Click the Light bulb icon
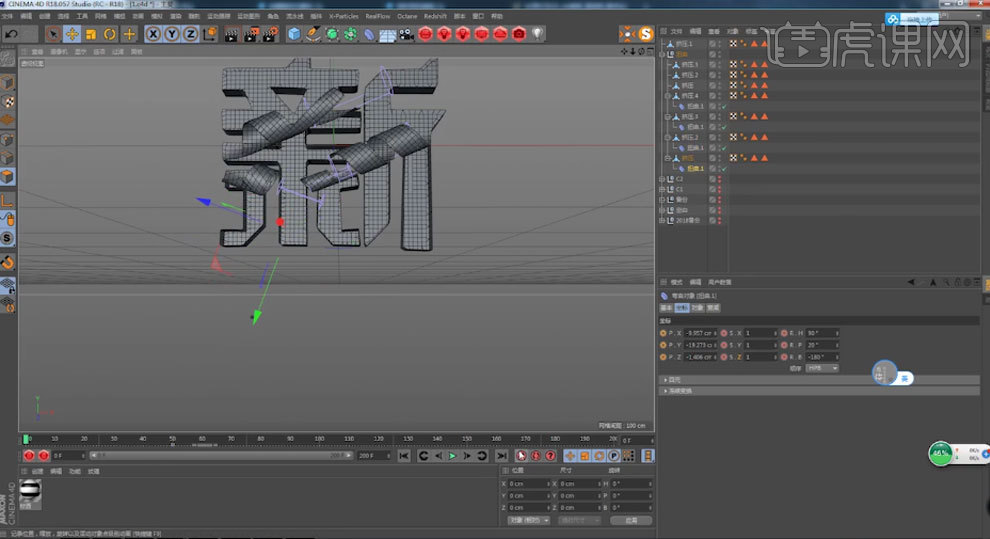990x539 pixels. 537,33
